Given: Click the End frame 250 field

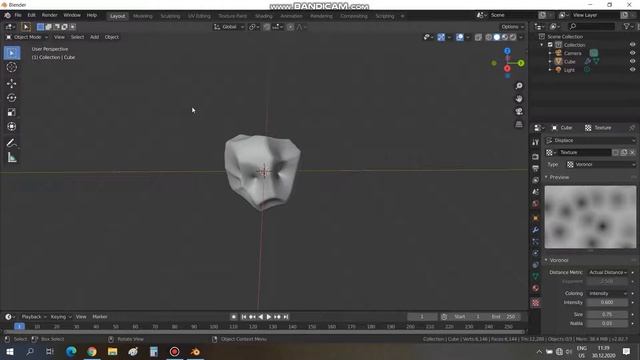Looking at the screenshot, I should (503, 317).
